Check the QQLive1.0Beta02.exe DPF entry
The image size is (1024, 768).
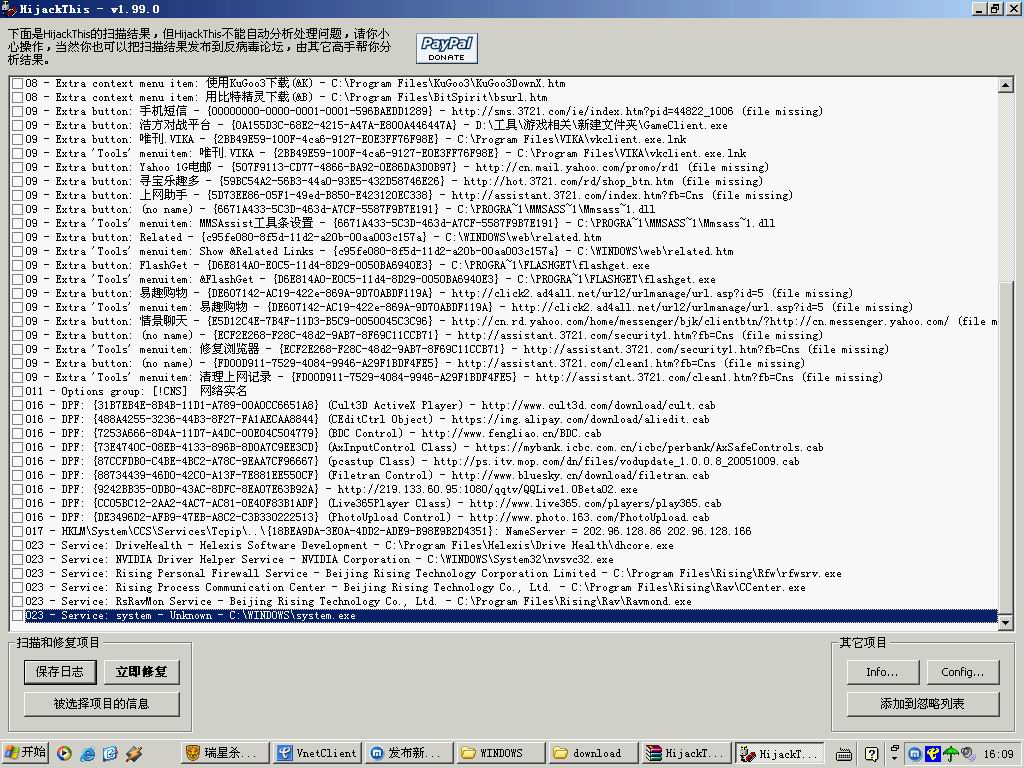tap(18, 490)
